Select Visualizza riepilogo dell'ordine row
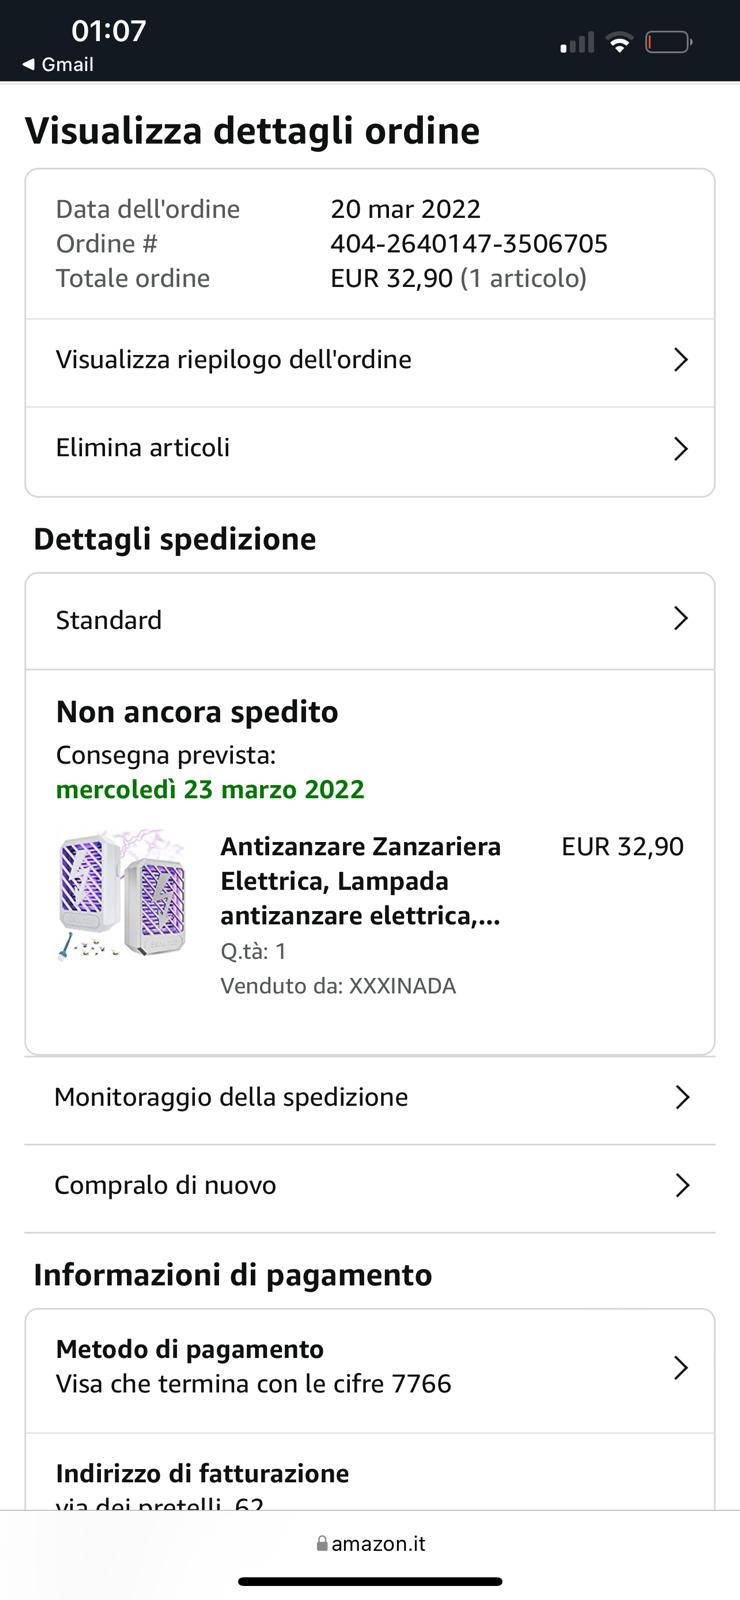Image resolution: width=740 pixels, height=1600 pixels. 234,360
